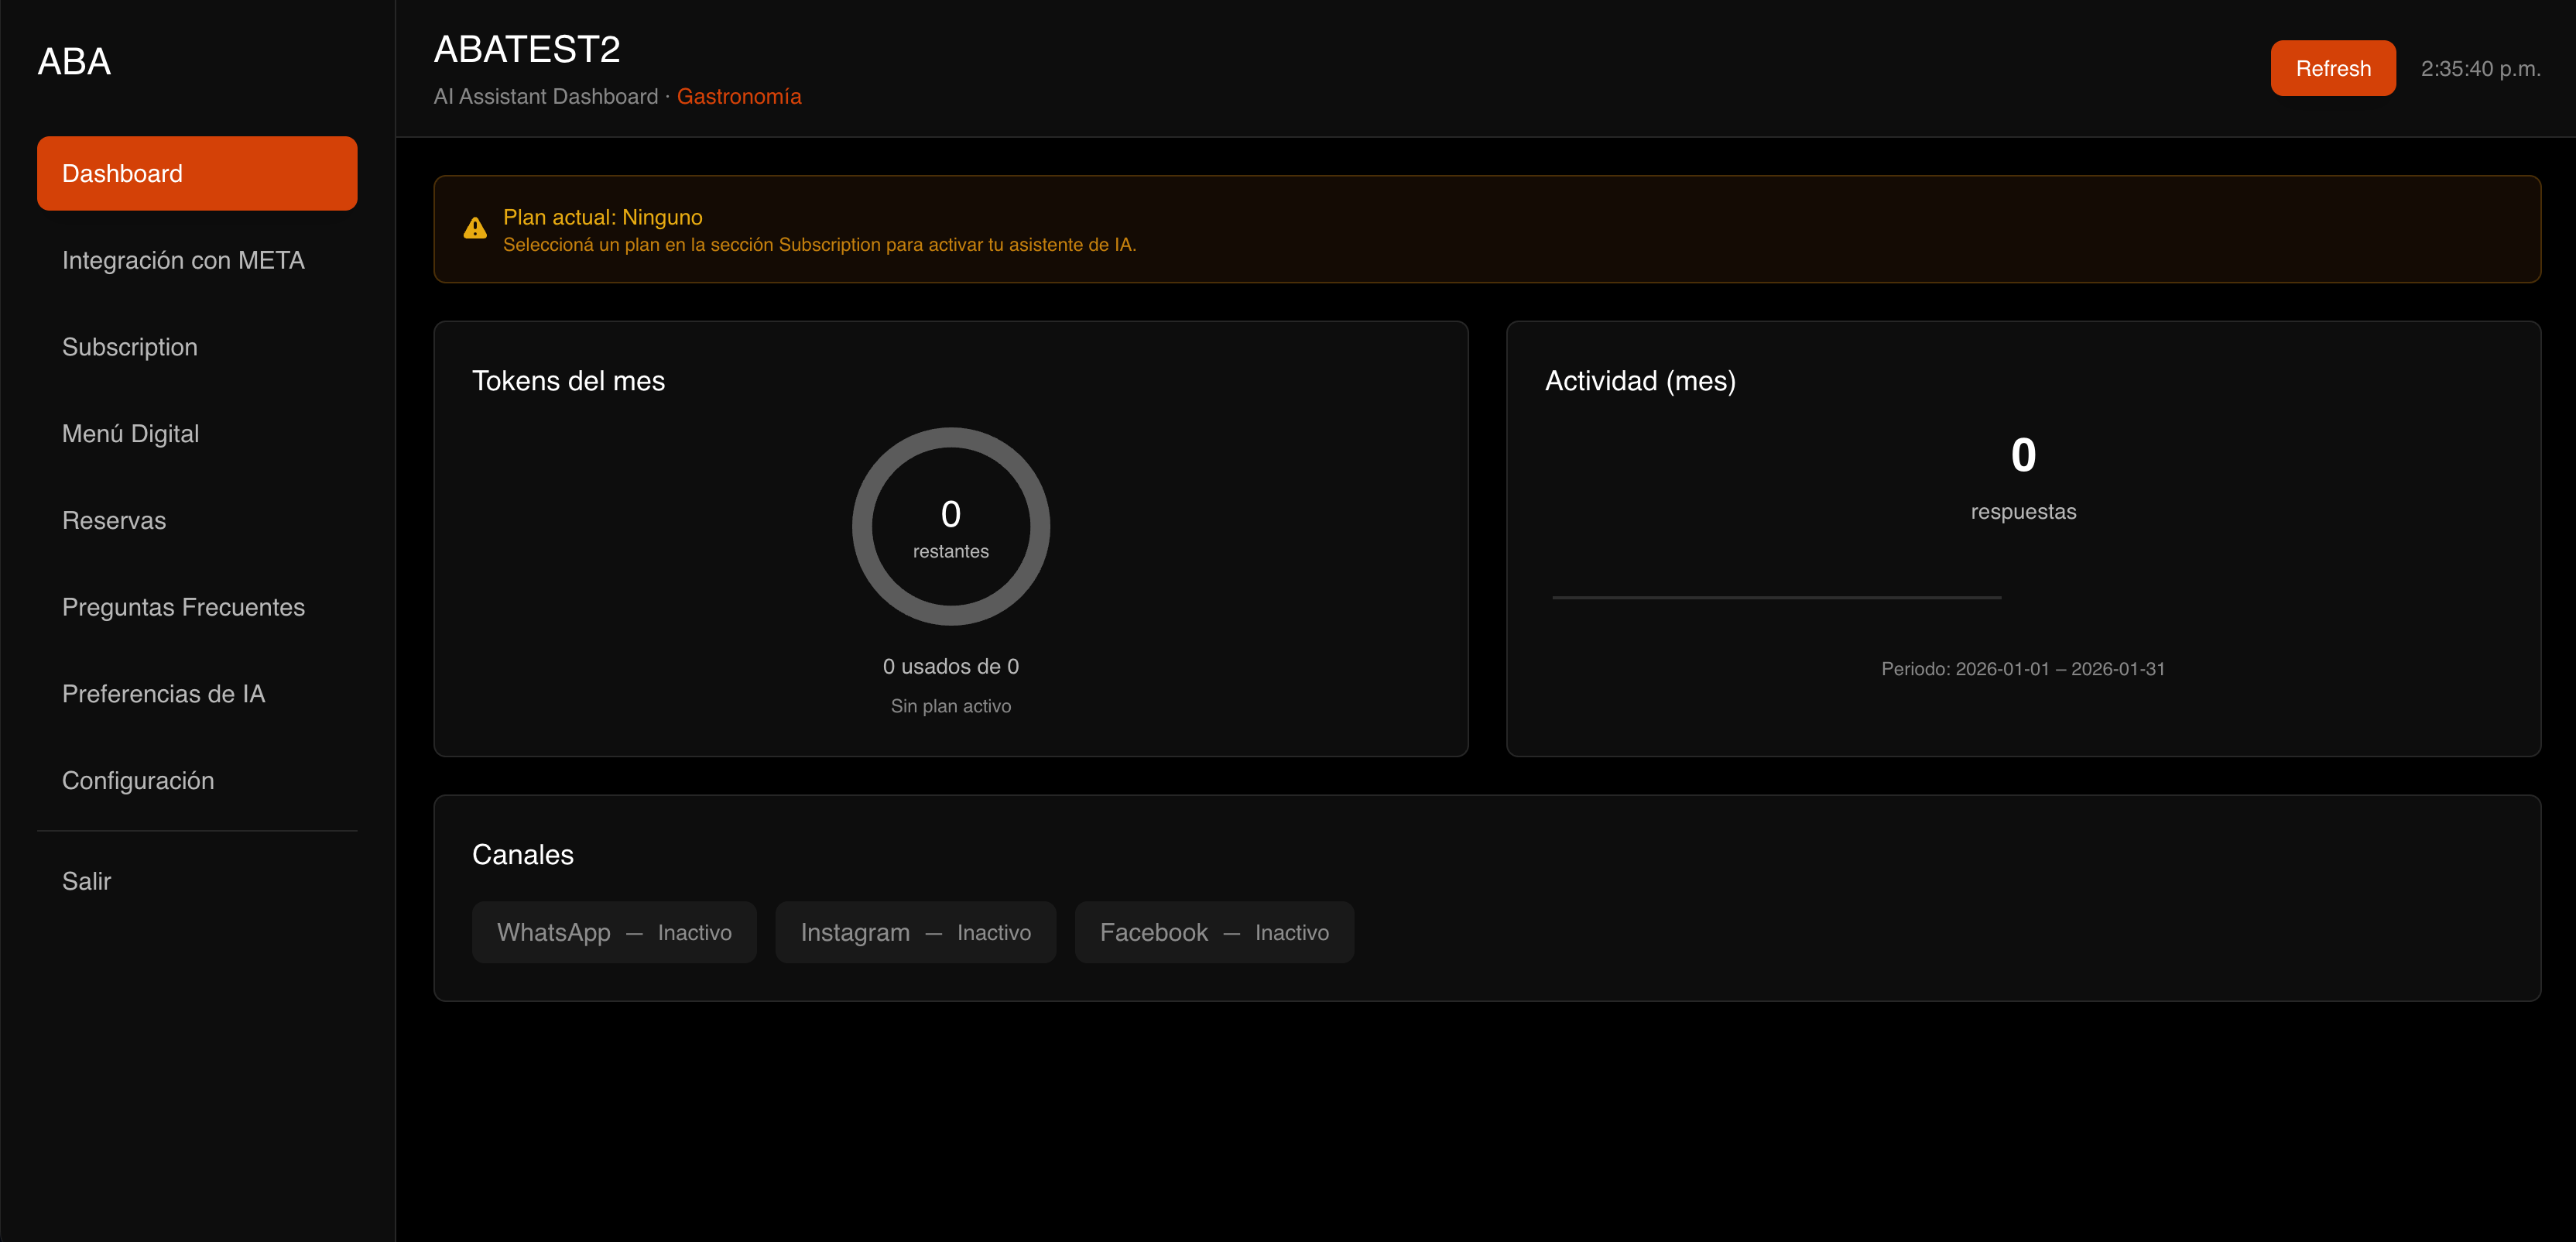Click the ABA logo text
The width and height of the screenshot is (2576, 1242).
(74, 62)
